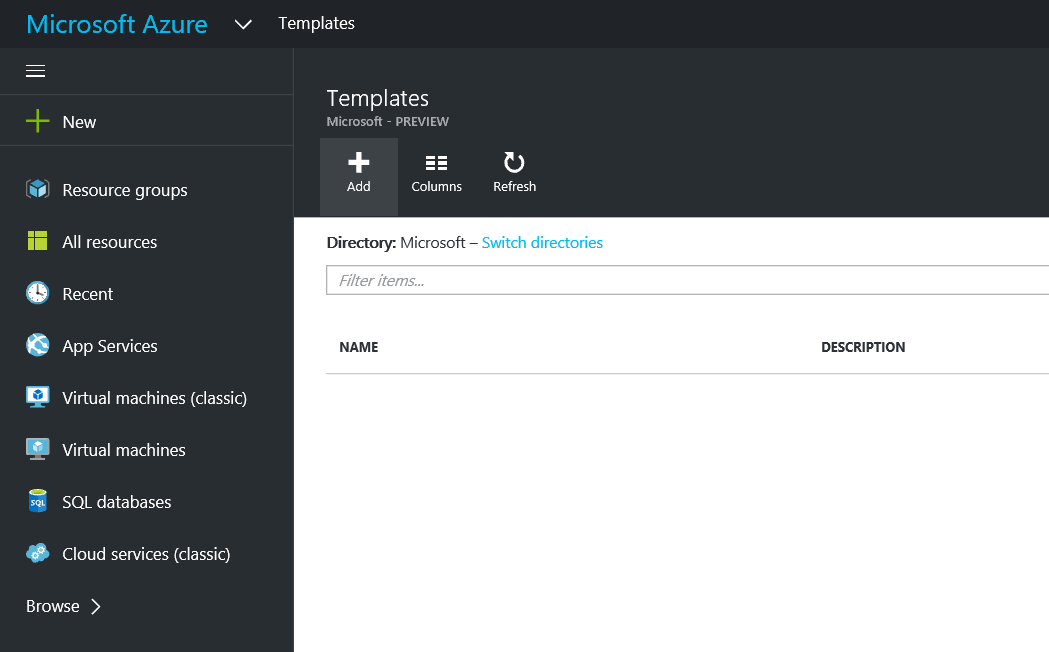Open Resource groups cube icon

[37, 189]
